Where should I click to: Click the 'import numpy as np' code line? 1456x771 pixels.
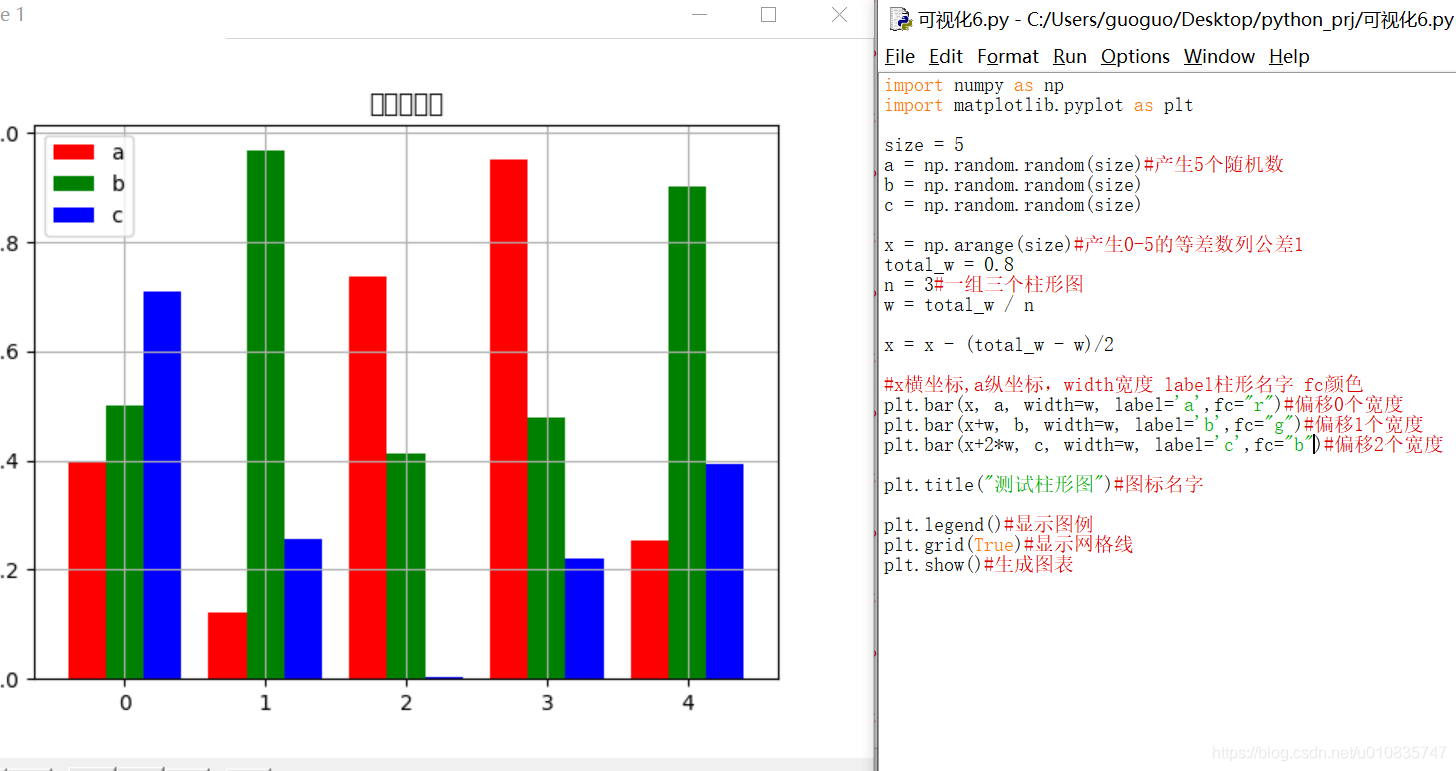tap(974, 86)
